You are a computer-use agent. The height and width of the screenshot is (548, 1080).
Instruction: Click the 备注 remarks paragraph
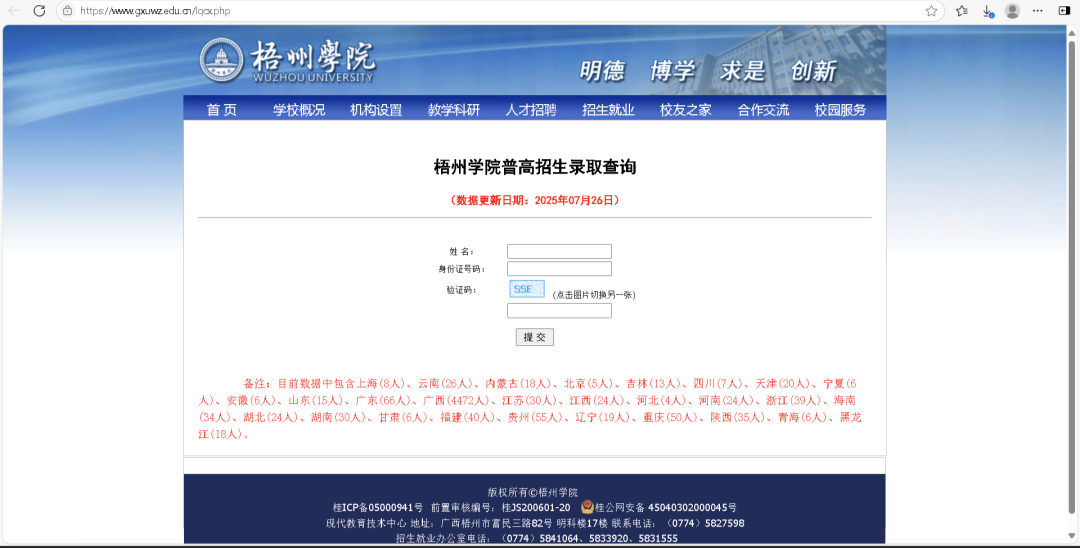530,408
